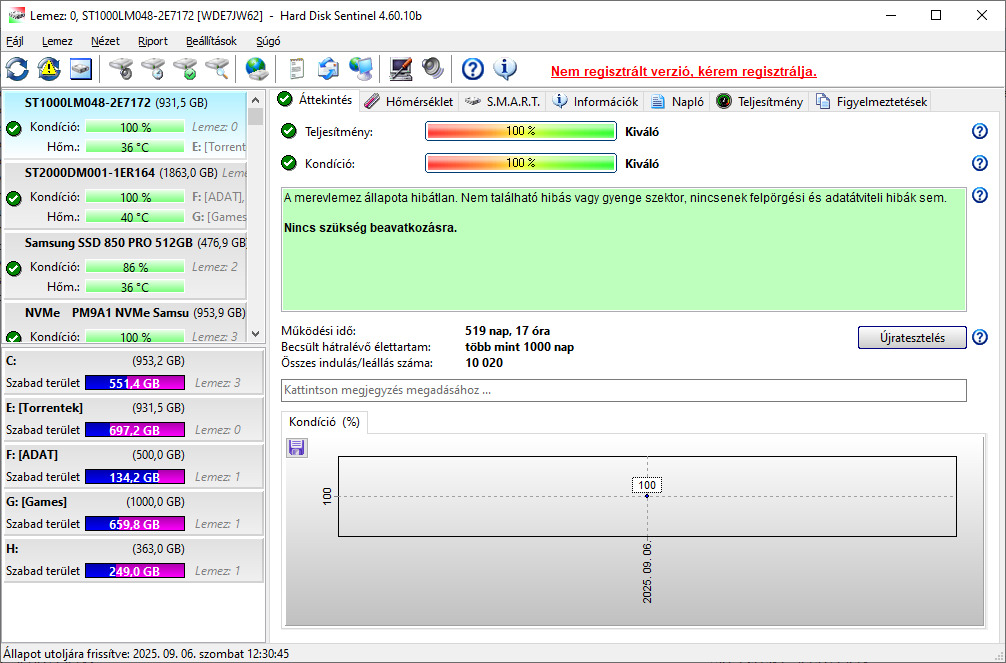Viewport: 1006px width, 663px height.
Task: Click the envelope with blue arrows icon
Action: click(x=328, y=69)
